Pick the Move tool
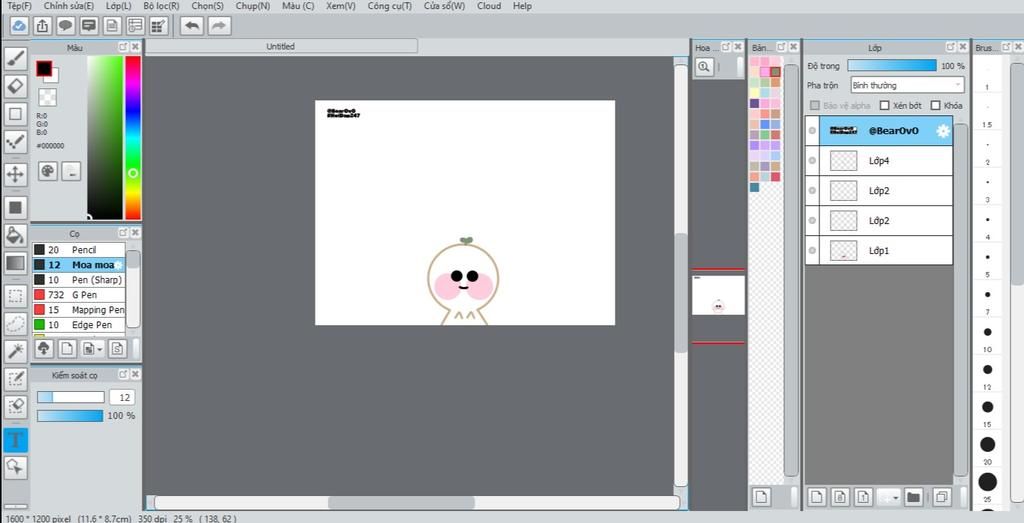Image resolution: width=1024 pixels, height=523 pixels. pyautogui.click(x=16, y=174)
